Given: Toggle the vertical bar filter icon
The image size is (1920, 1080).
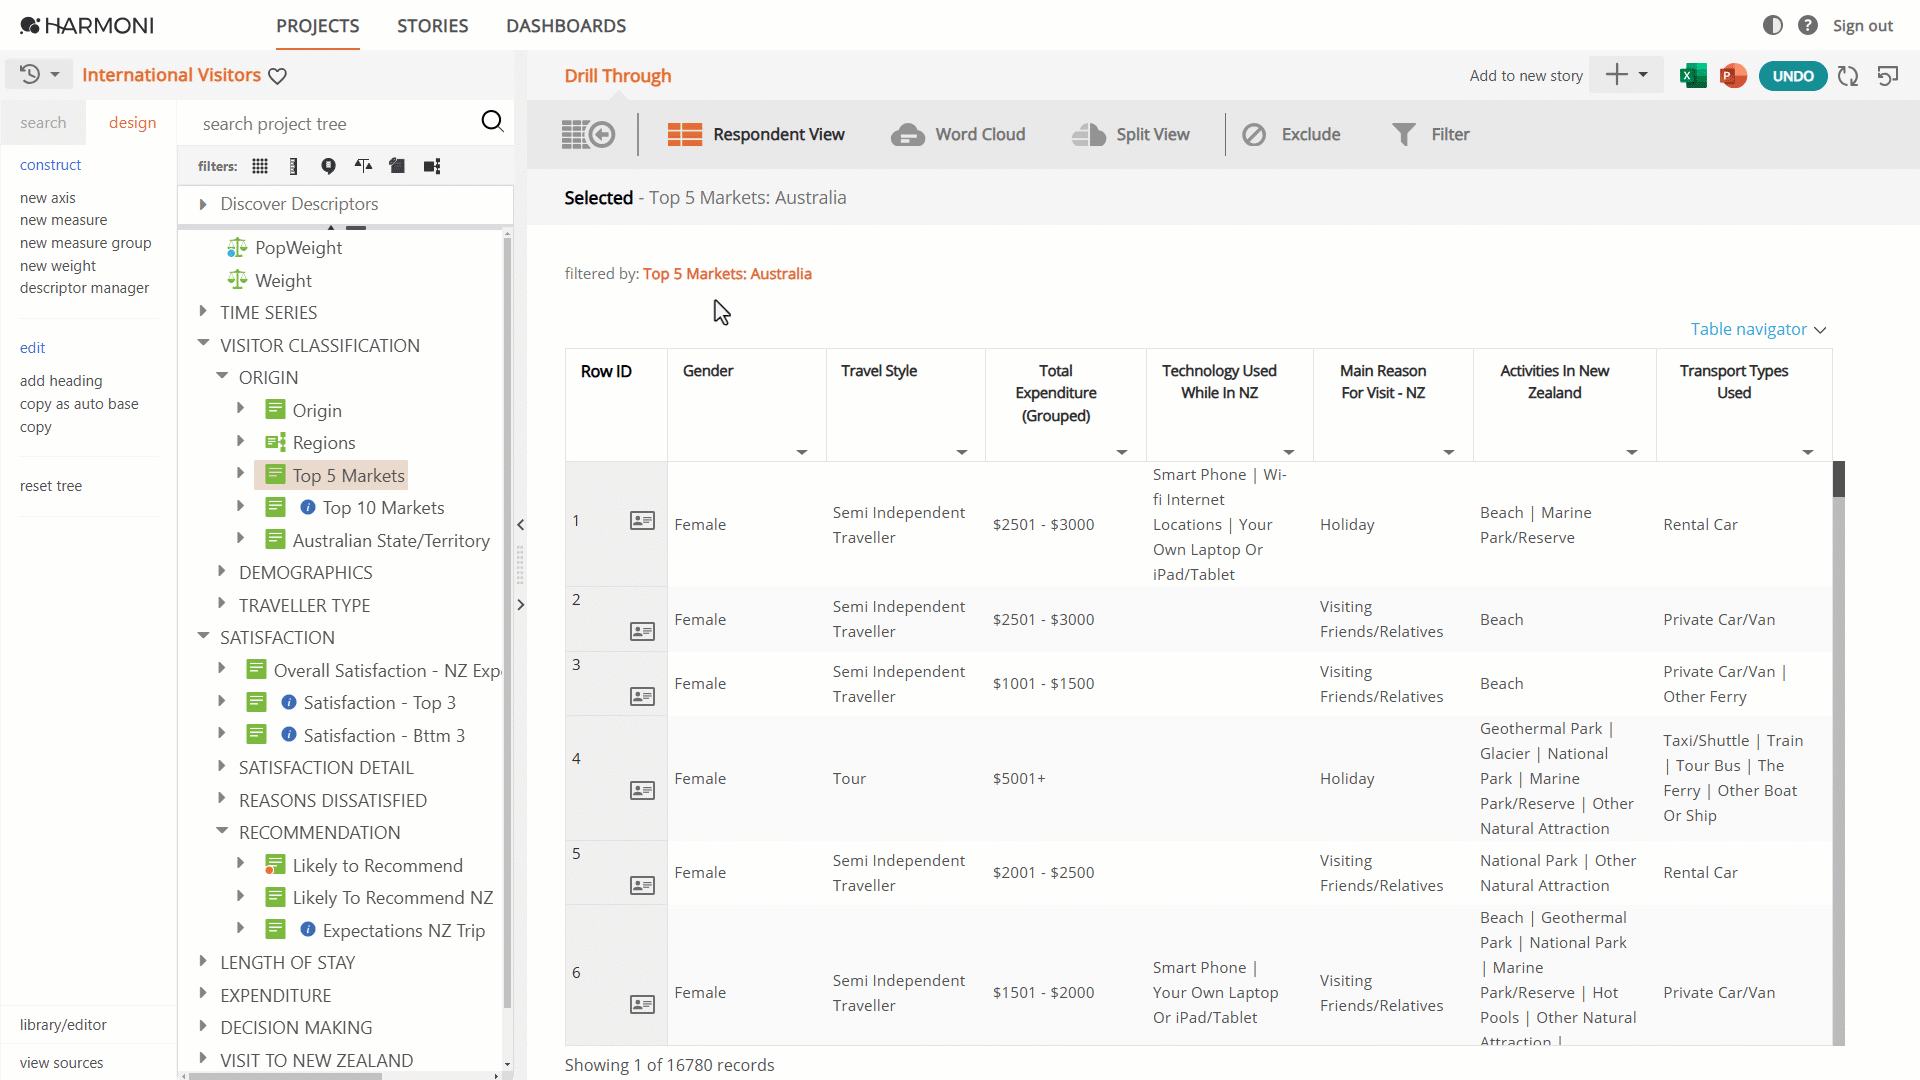Looking at the screenshot, I should [x=293, y=166].
